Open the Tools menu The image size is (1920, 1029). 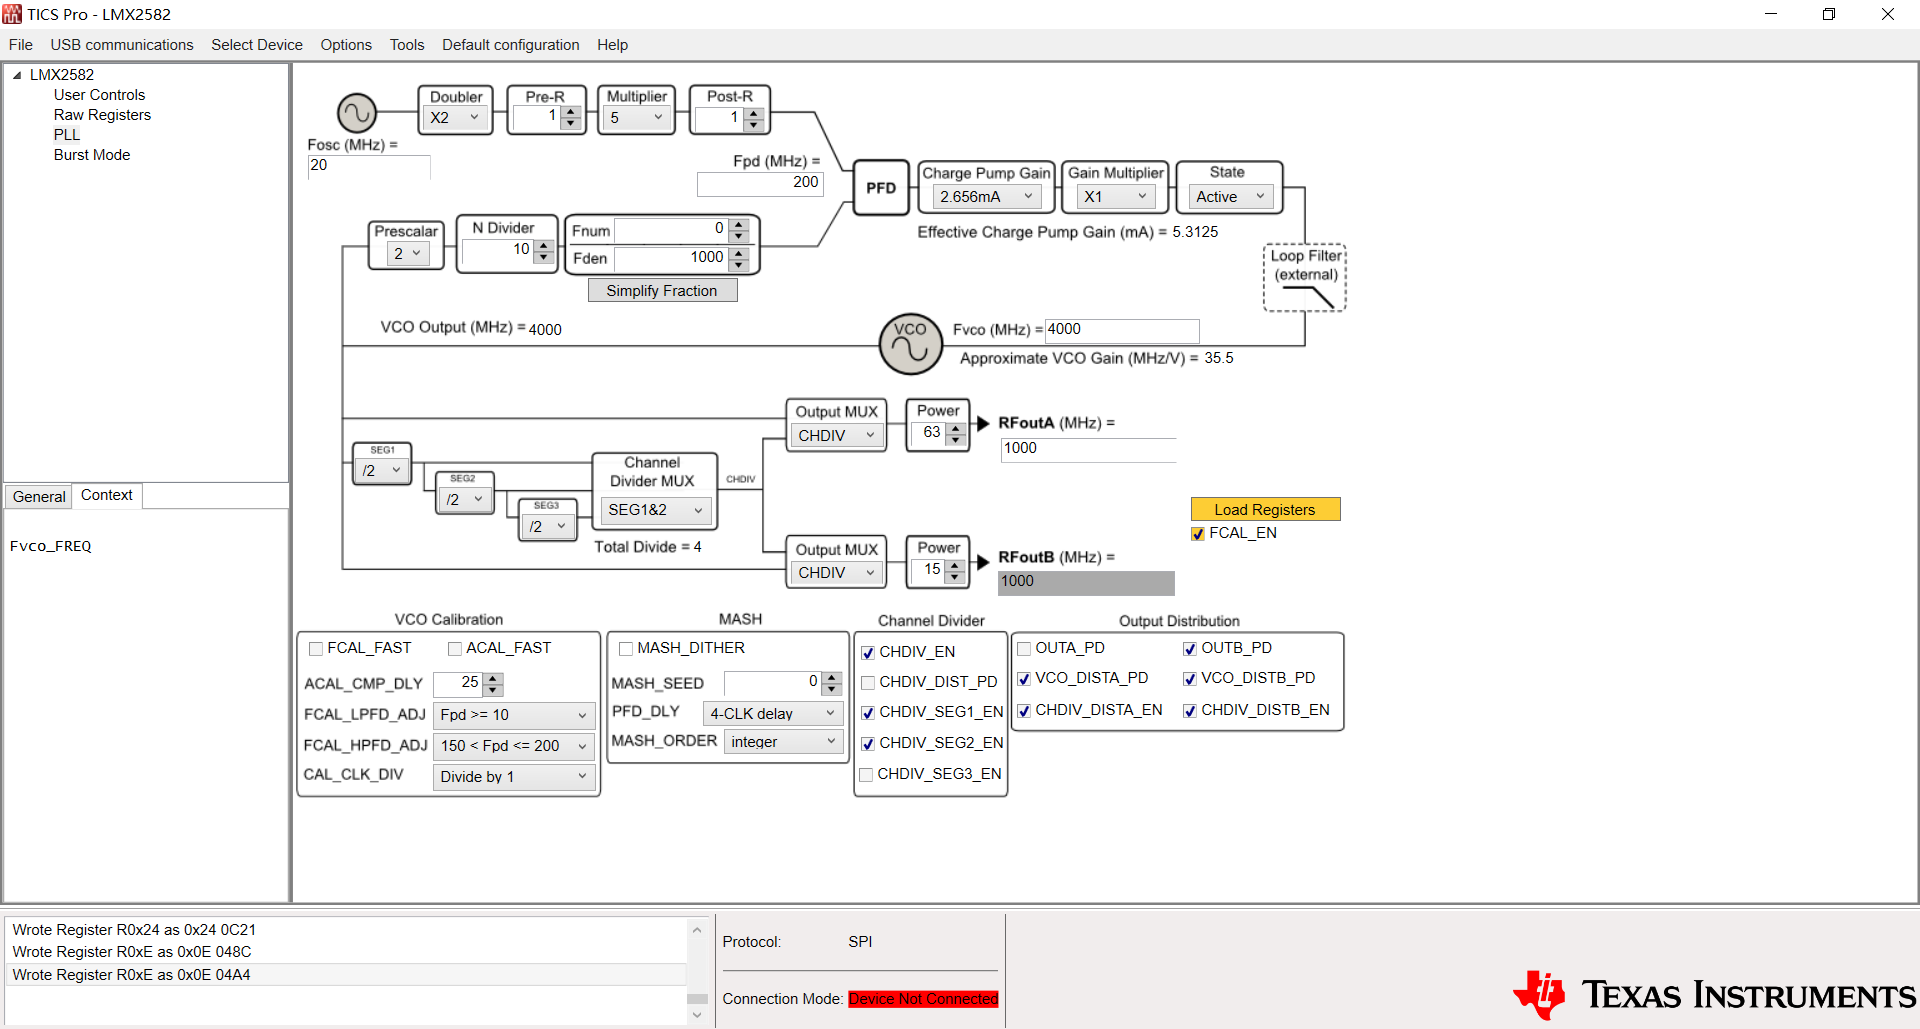tap(407, 45)
